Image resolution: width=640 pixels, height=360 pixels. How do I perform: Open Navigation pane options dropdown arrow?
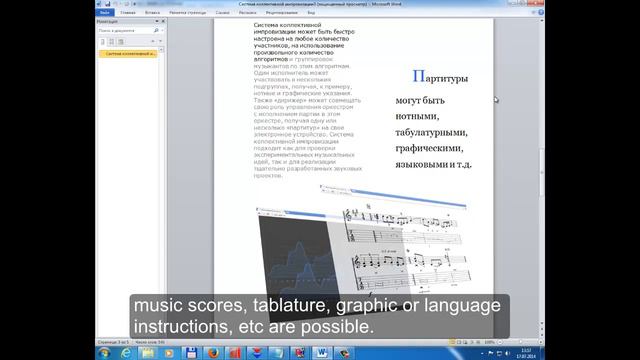pos(157,21)
